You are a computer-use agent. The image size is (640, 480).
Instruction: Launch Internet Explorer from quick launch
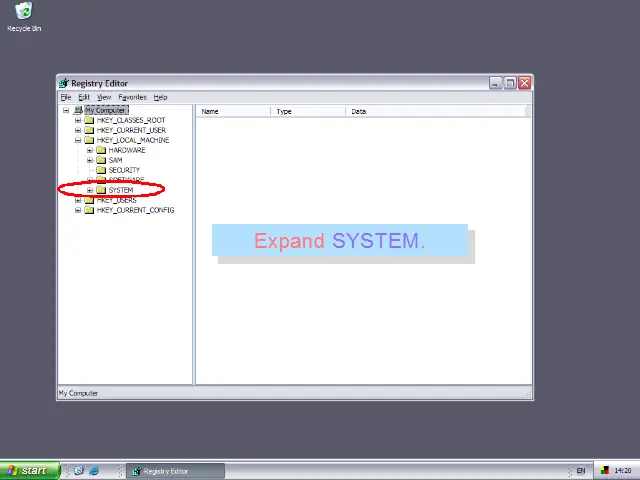[x=93, y=471]
